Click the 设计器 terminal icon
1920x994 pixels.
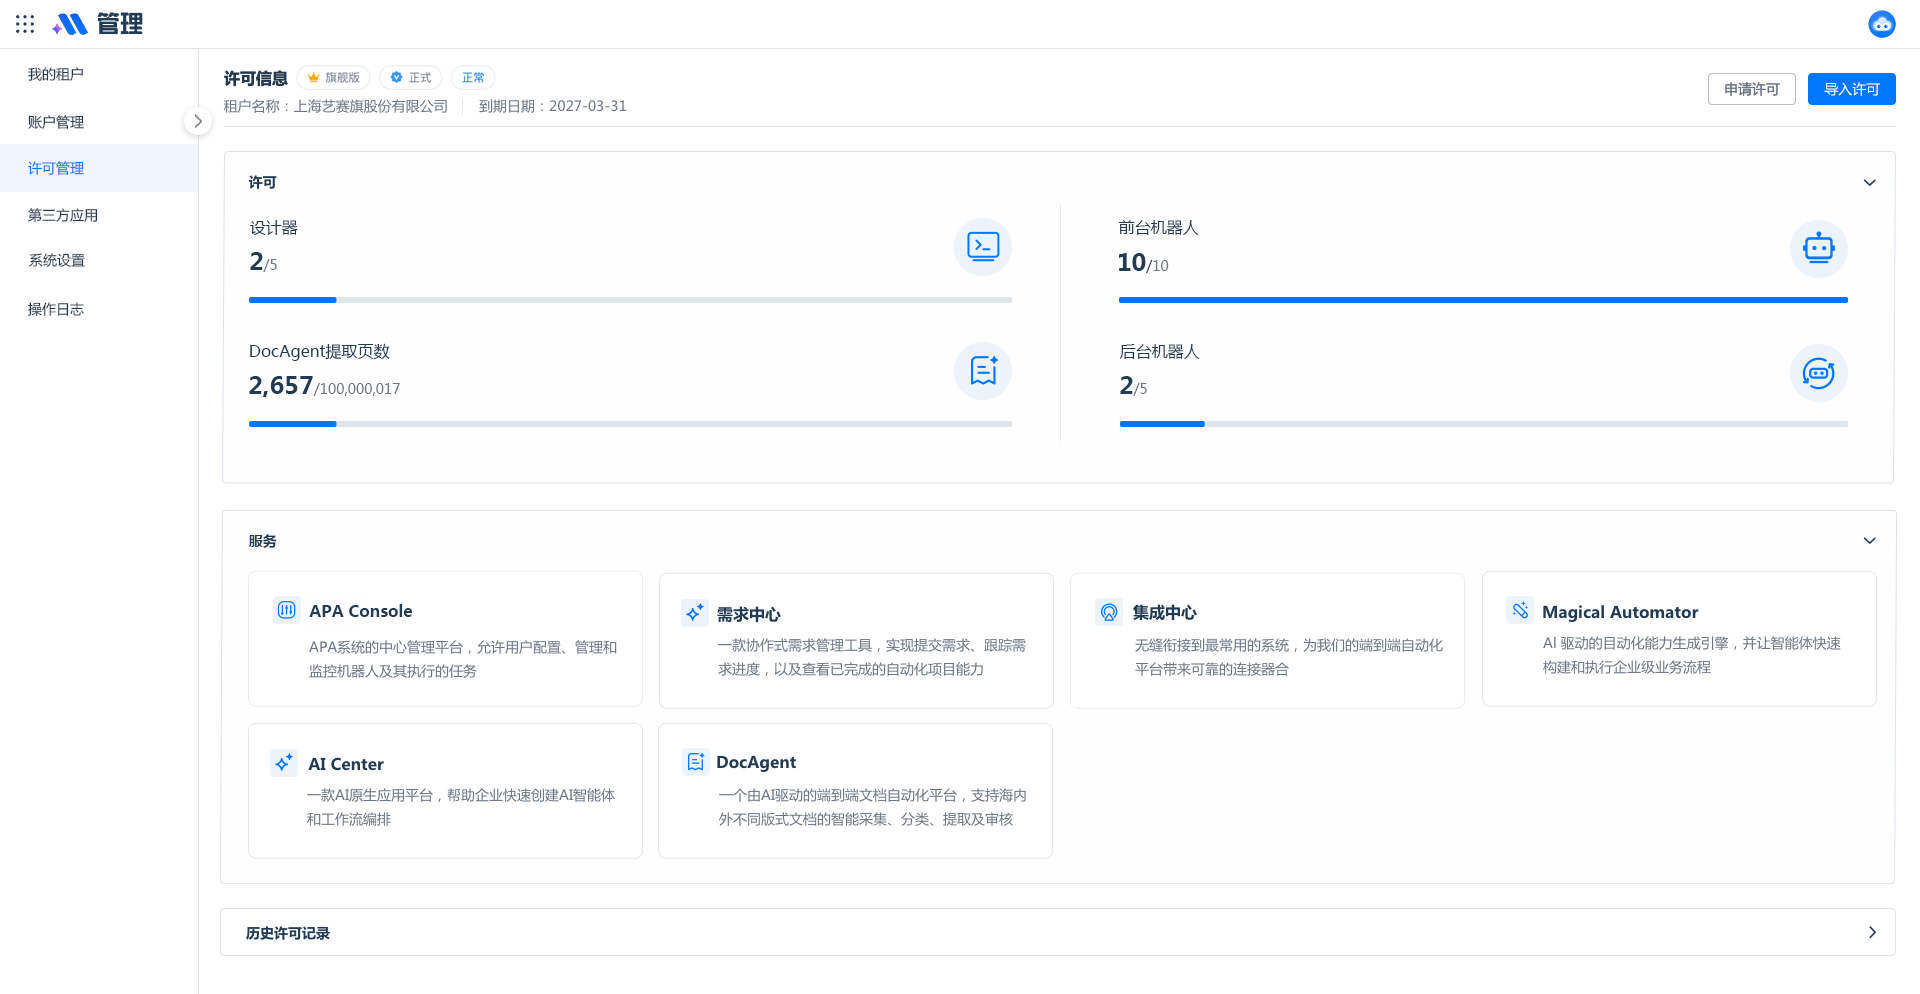click(x=983, y=247)
